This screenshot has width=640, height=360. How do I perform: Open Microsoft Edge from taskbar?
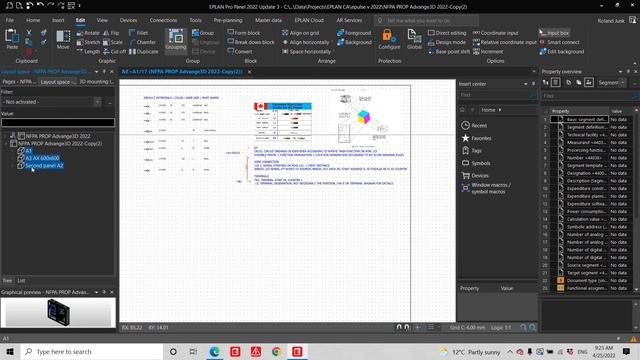(x=214, y=351)
